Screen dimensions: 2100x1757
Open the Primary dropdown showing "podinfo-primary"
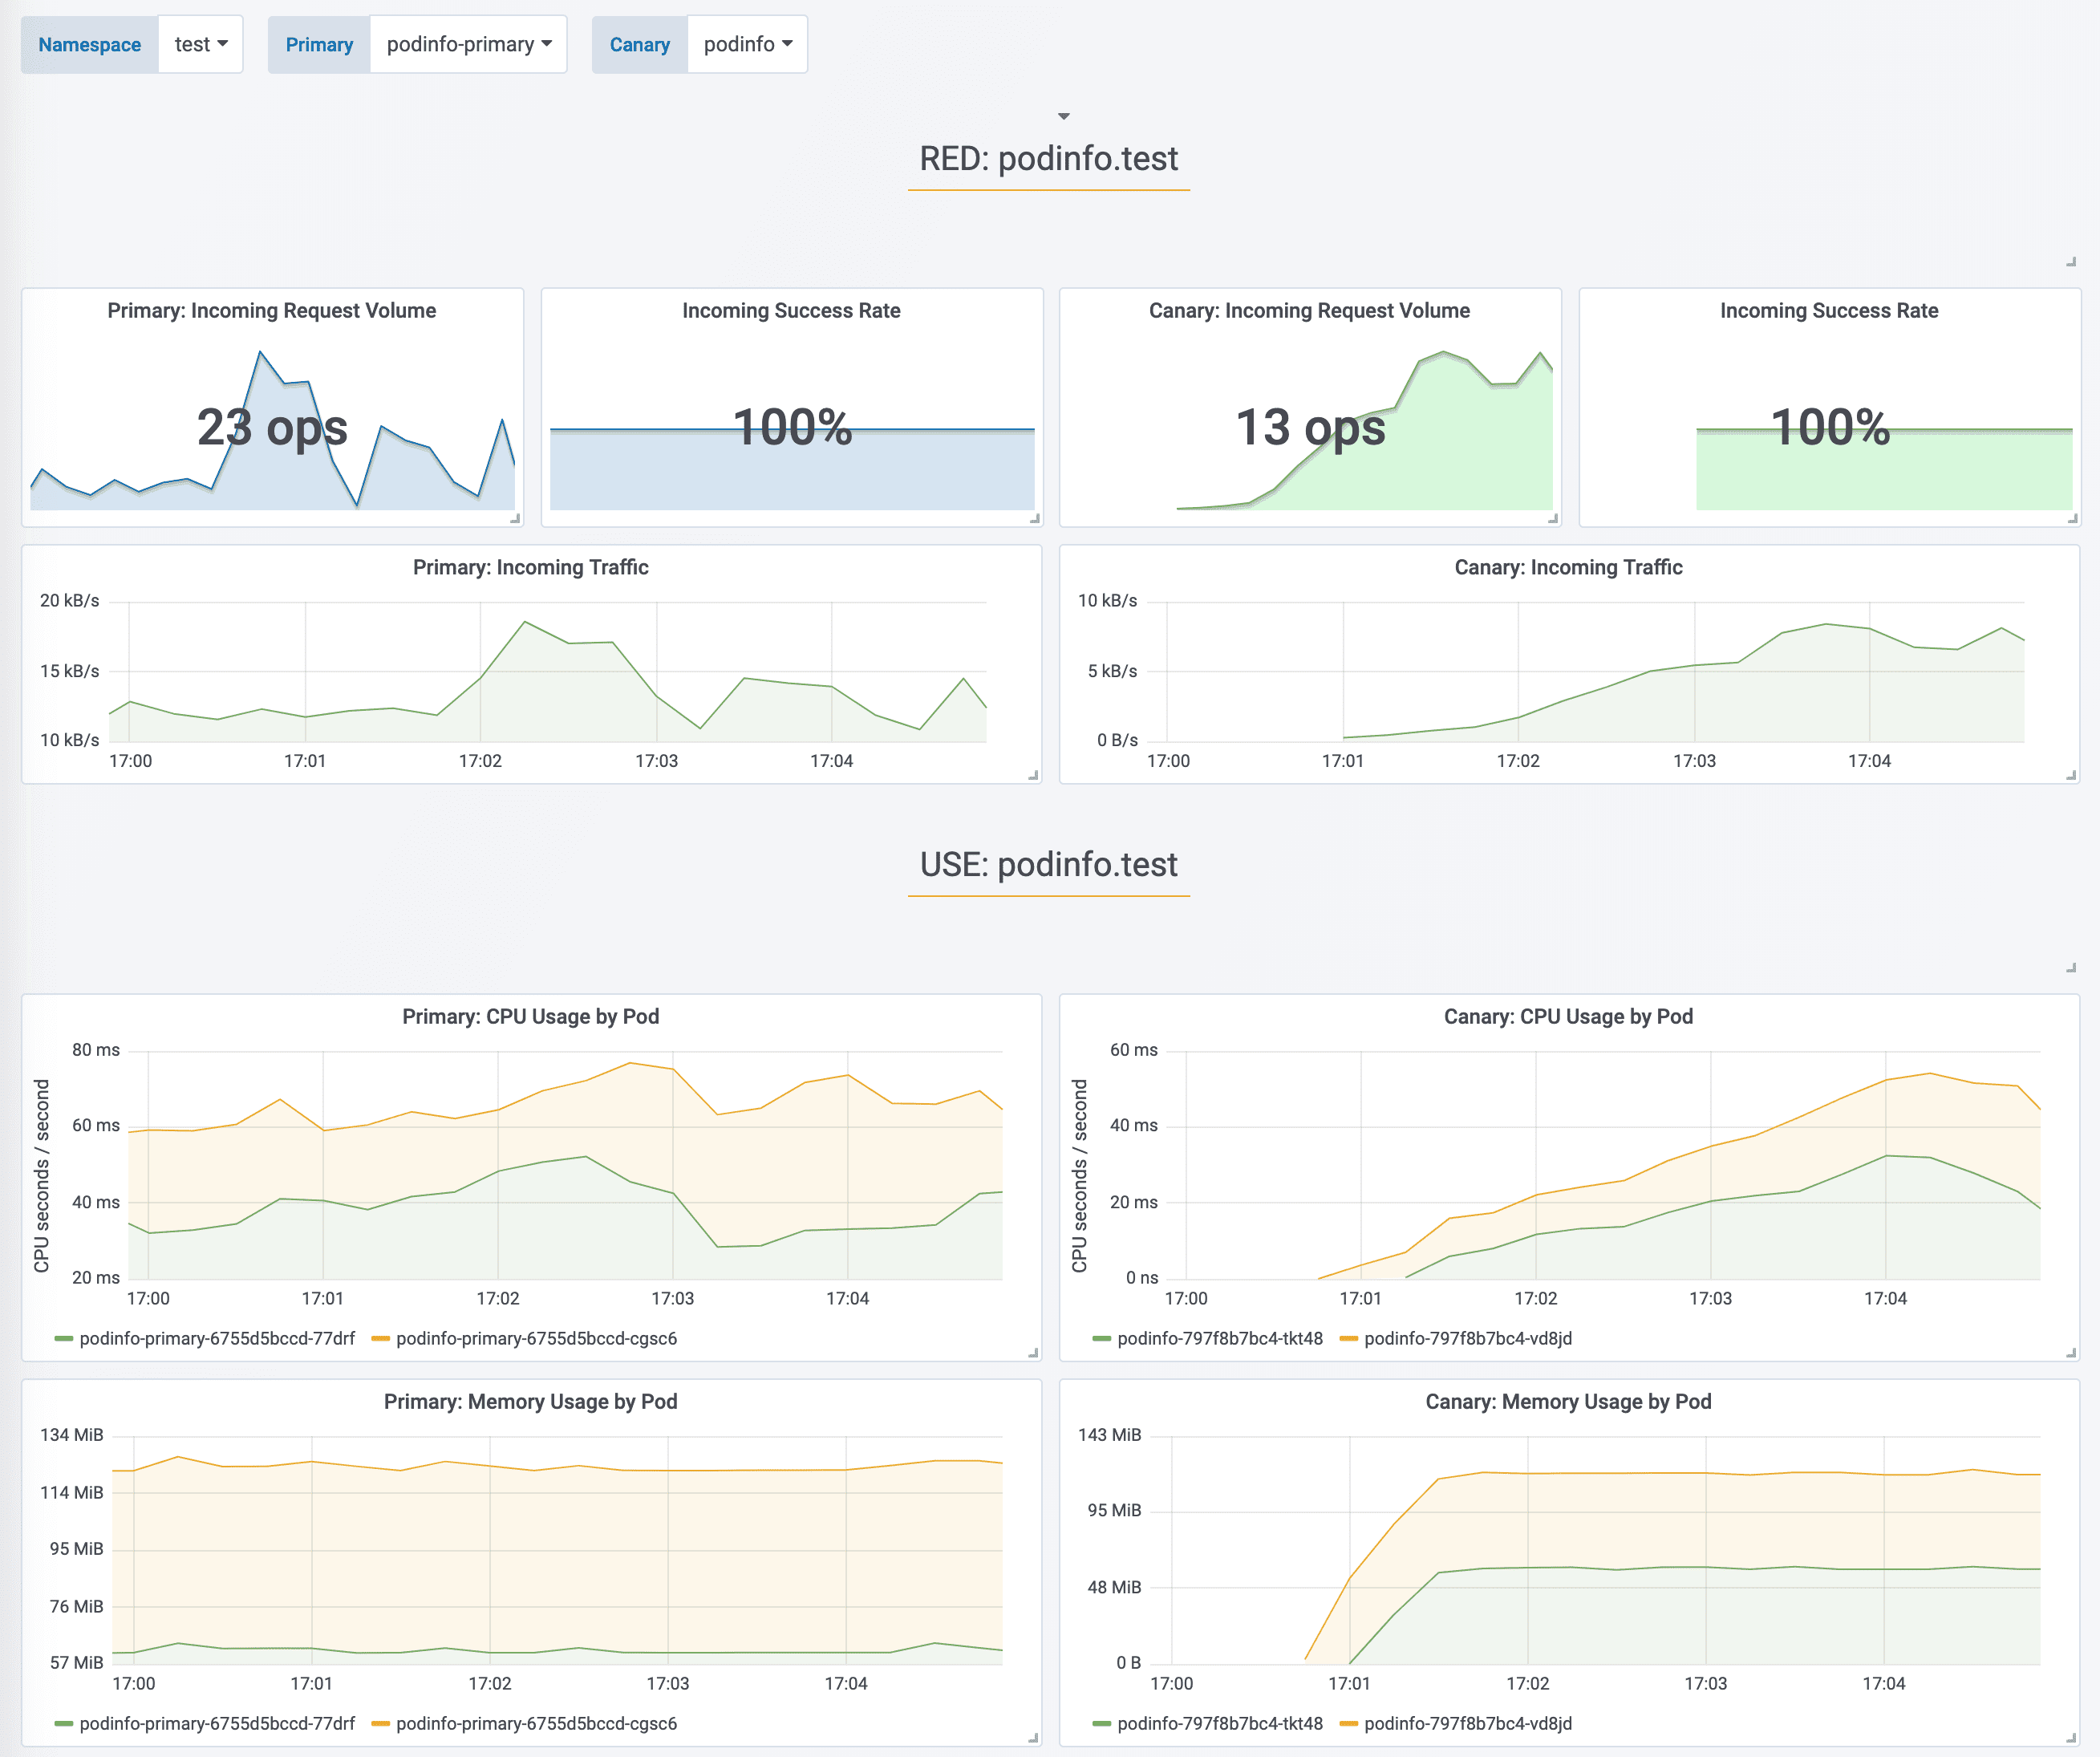[468, 44]
